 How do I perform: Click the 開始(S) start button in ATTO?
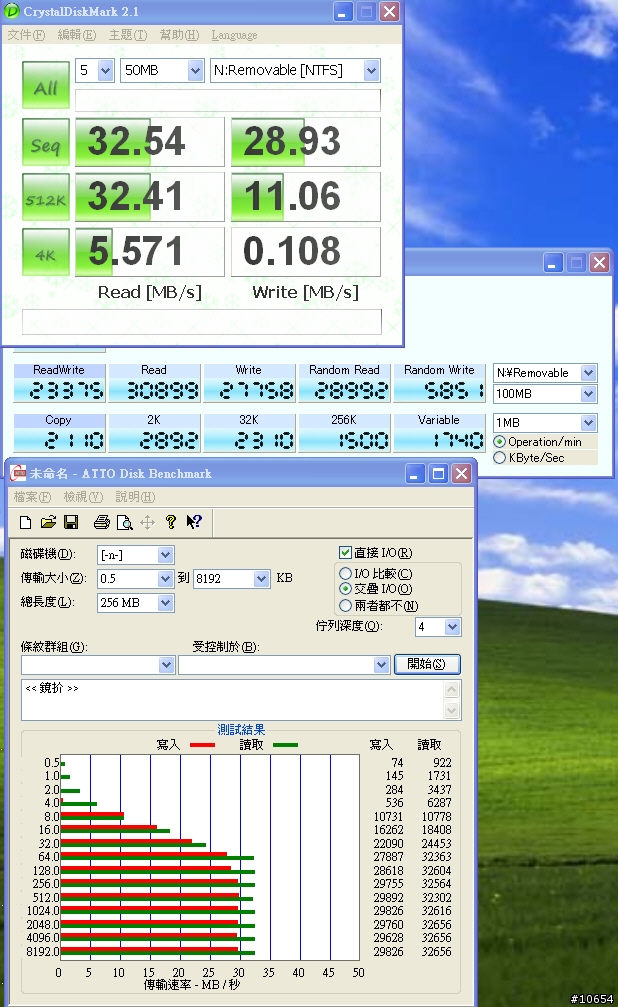pos(427,664)
